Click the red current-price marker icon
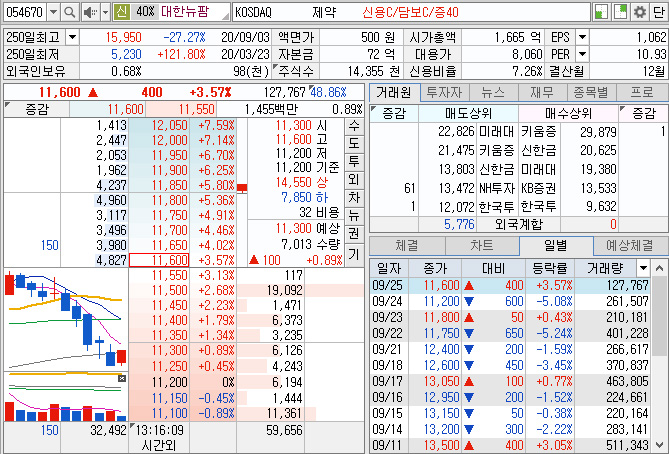Image resolution: width=669 pixels, height=454 pixels. (242, 188)
